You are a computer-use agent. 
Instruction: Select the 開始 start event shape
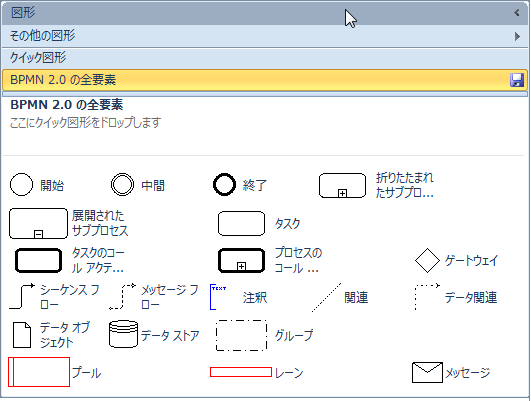click(22, 185)
